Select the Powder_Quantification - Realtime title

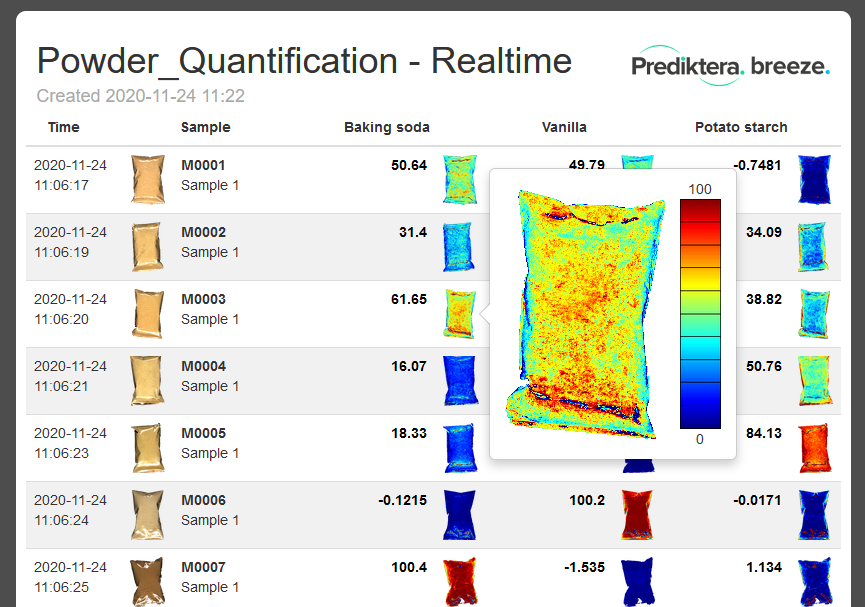pos(304,61)
